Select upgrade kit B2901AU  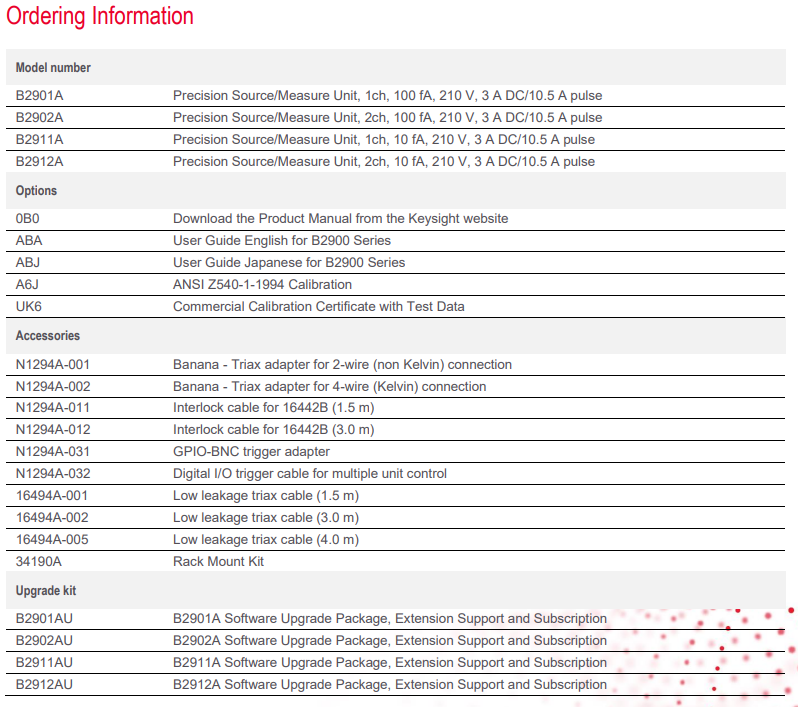coord(44,618)
